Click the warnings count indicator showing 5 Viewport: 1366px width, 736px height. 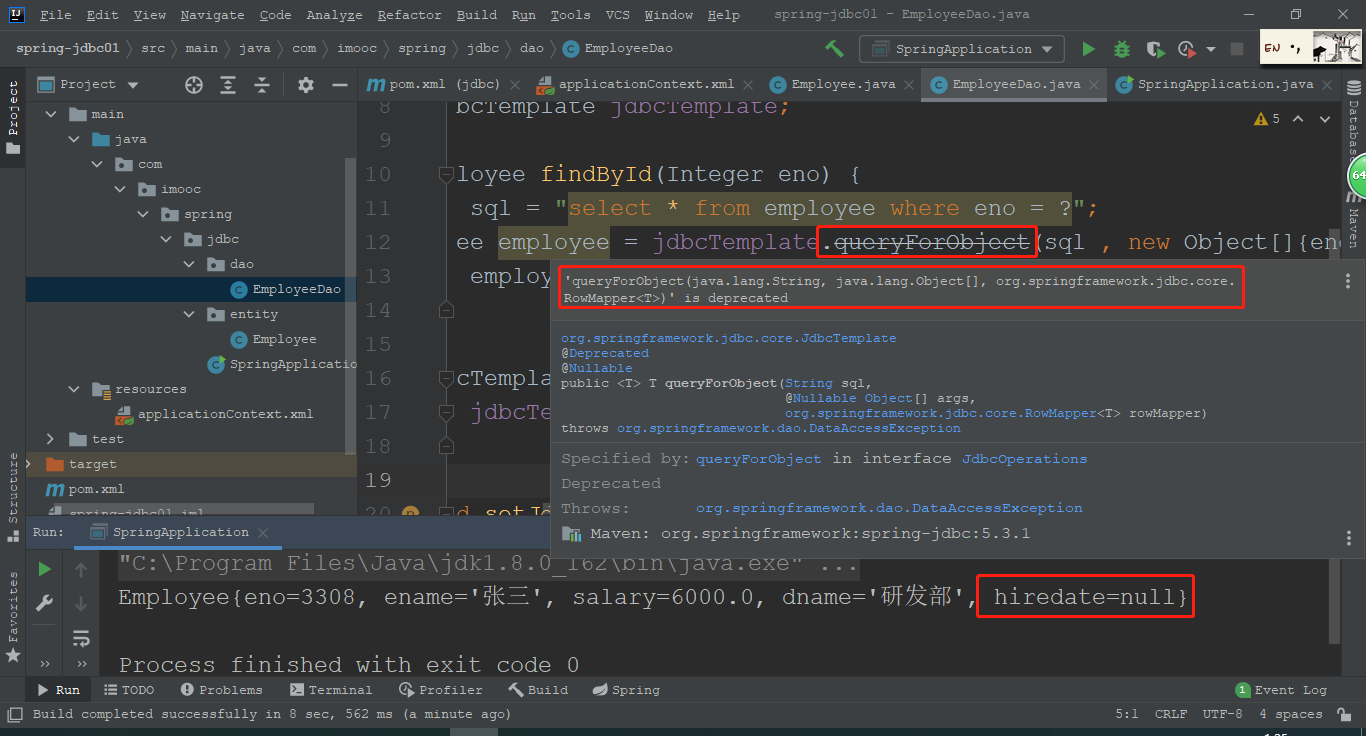[x=1267, y=118]
